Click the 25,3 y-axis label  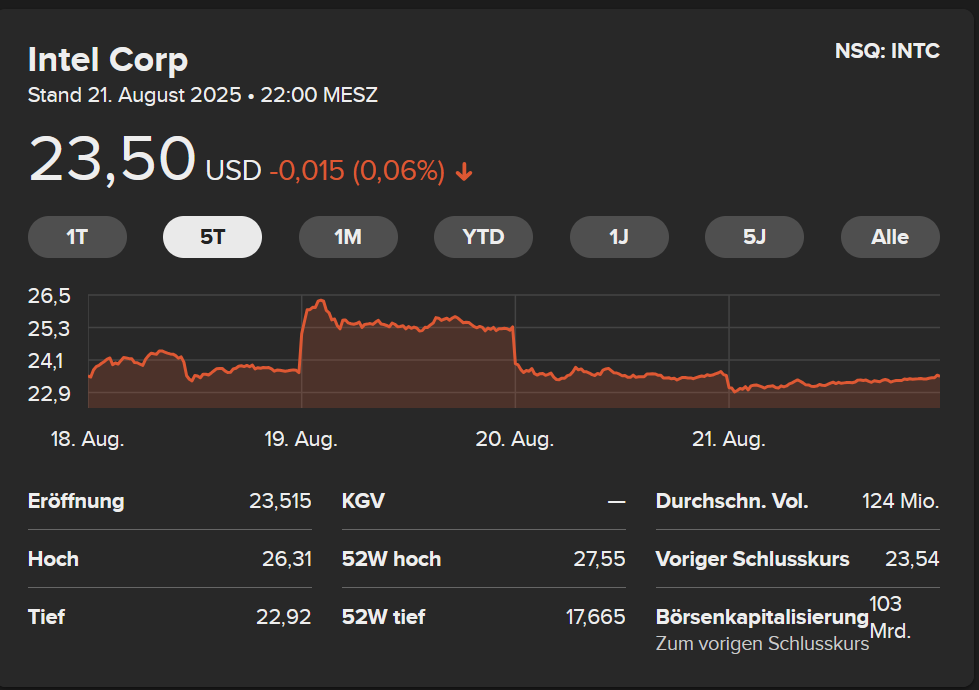tap(49, 328)
